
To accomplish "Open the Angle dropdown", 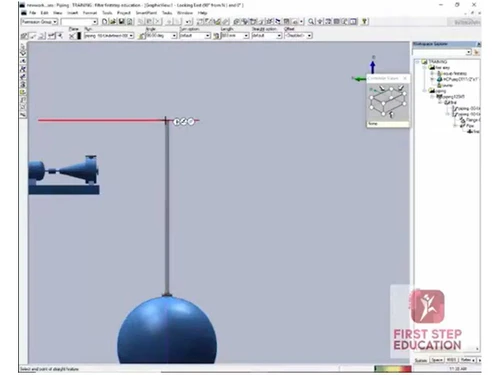I will point(161,35).
